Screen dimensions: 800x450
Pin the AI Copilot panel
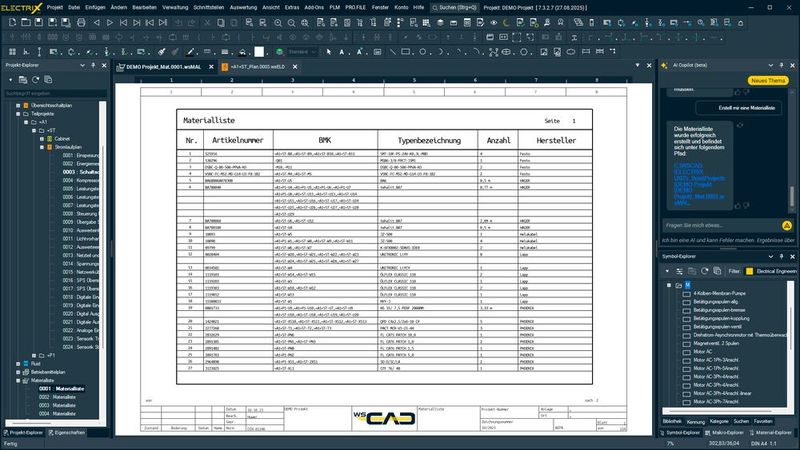tap(781, 65)
